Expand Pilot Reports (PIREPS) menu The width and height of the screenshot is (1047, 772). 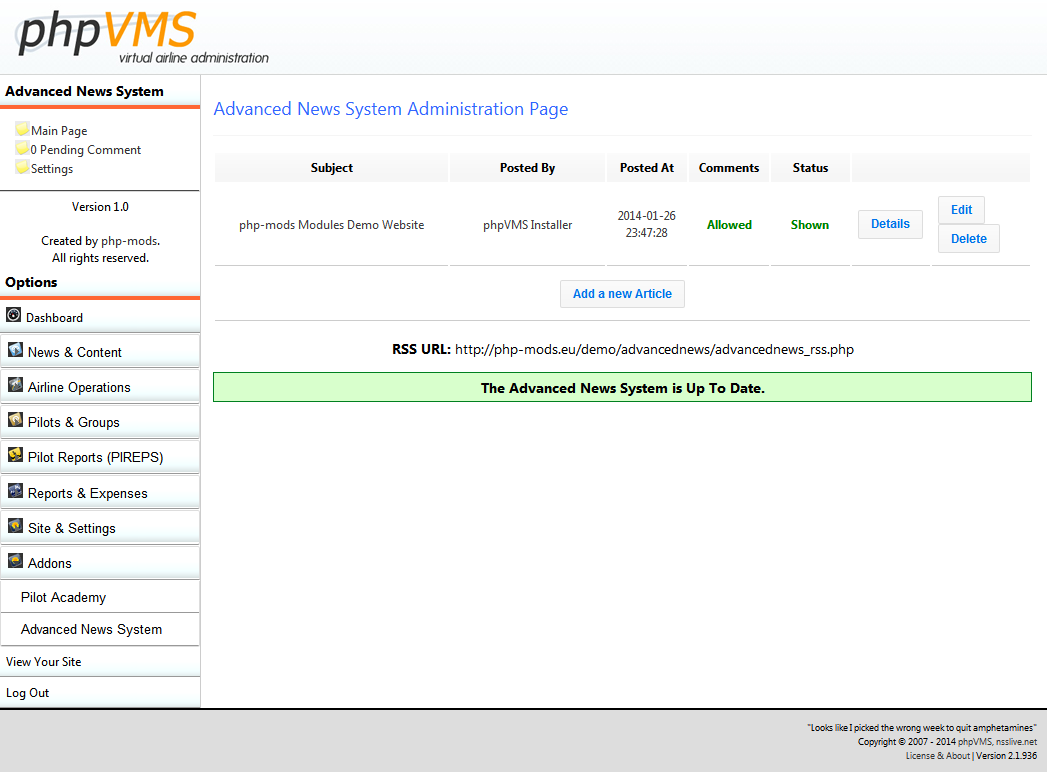coord(100,457)
